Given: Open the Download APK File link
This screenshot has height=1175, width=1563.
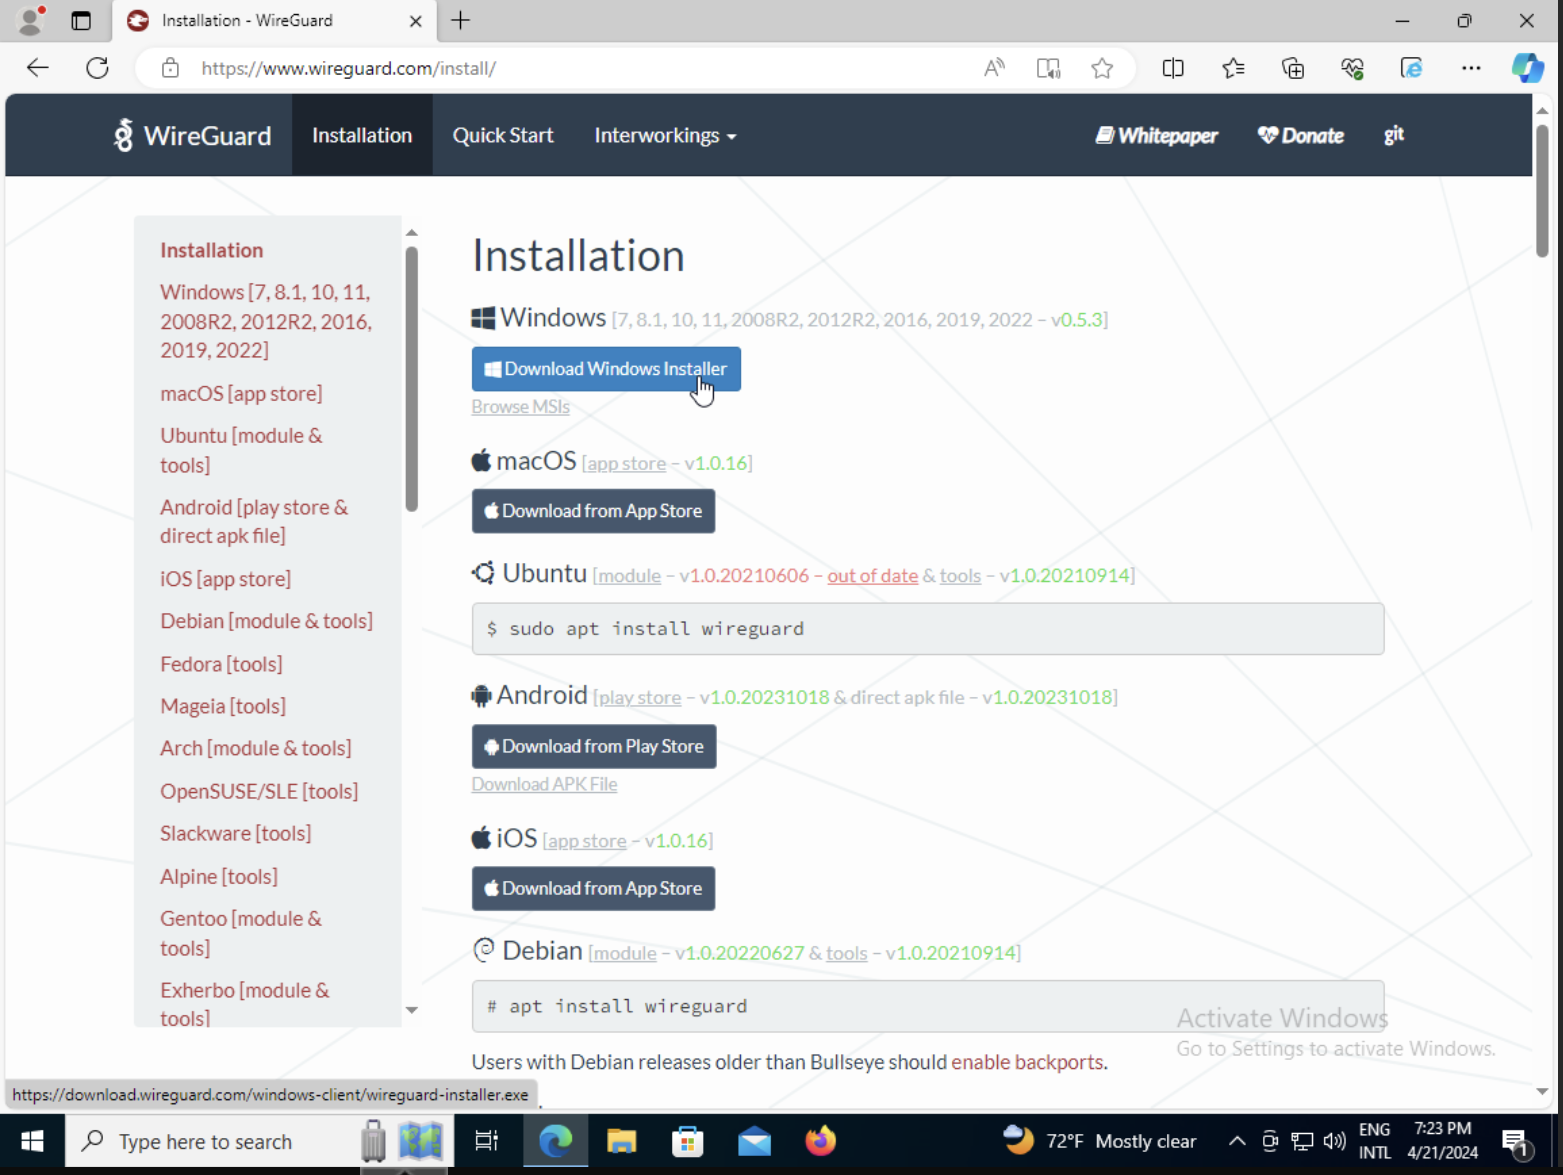Looking at the screenshot, I should [544, 784].
